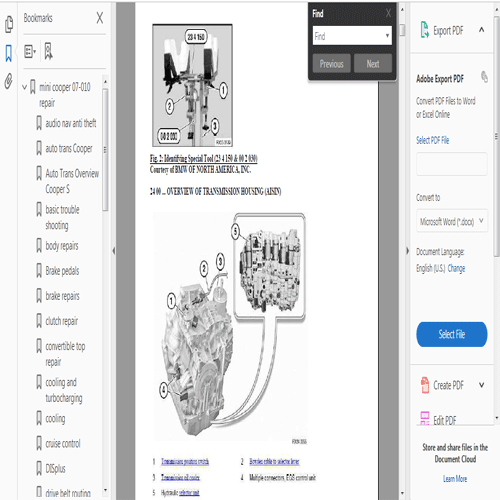The height and width of the screenshot is (500, 500).
Task: Click the blue Select File button
Action: pos(452,334)
